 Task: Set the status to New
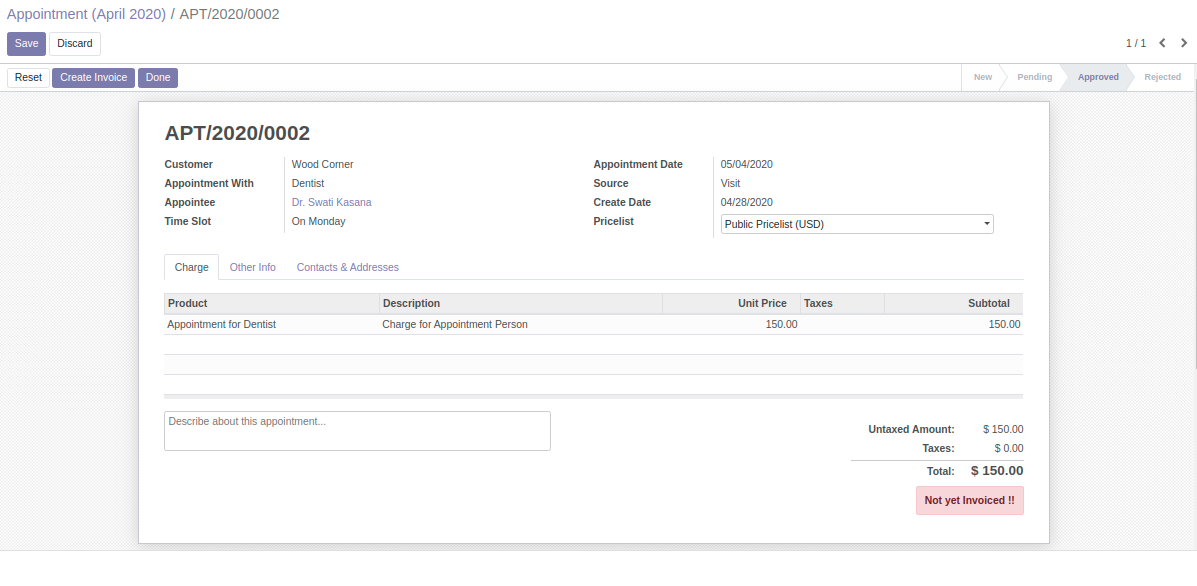(x=982, y=77)
